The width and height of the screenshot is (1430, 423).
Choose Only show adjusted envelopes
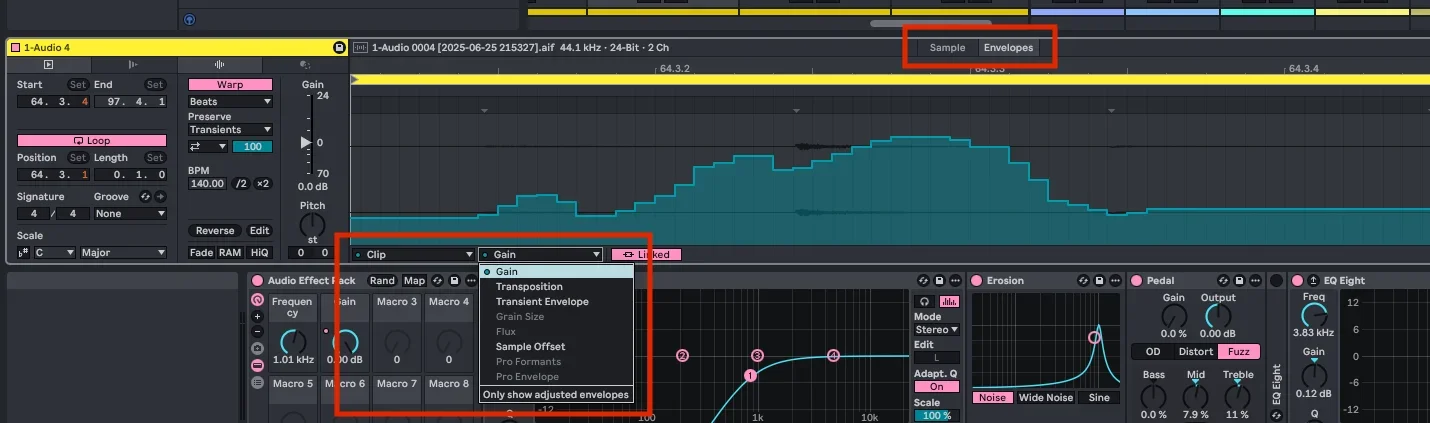(556, 395)
